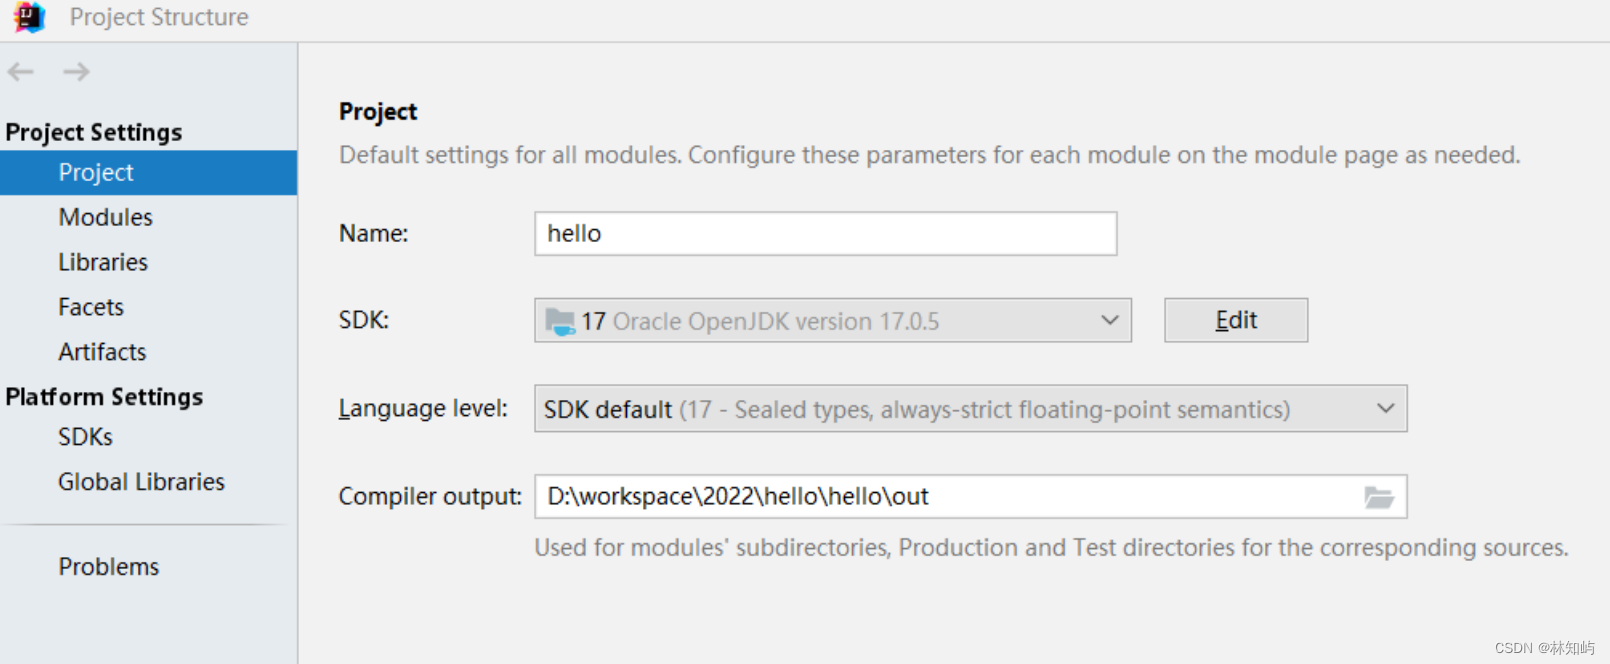Select Facets under Project Settings
The image size is (1610, 664).
[x=91, y=307]
